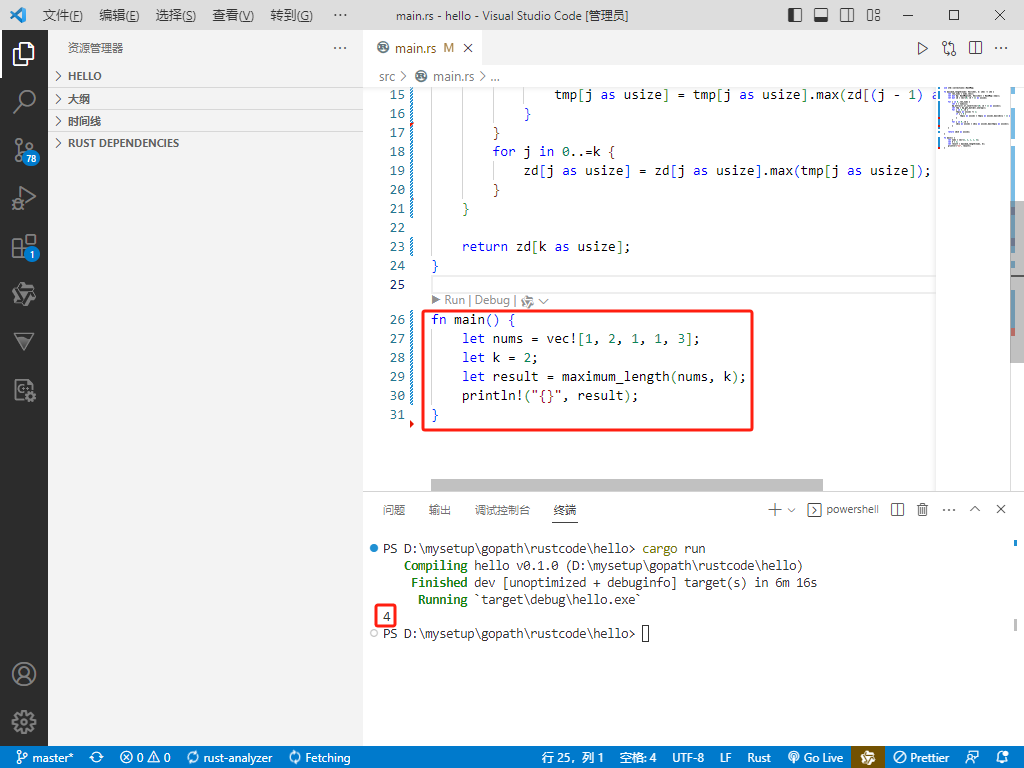Open the file-with-gear icon in activity bar
The height and width of the screenshot is (768, 1024).
point(24,390)
